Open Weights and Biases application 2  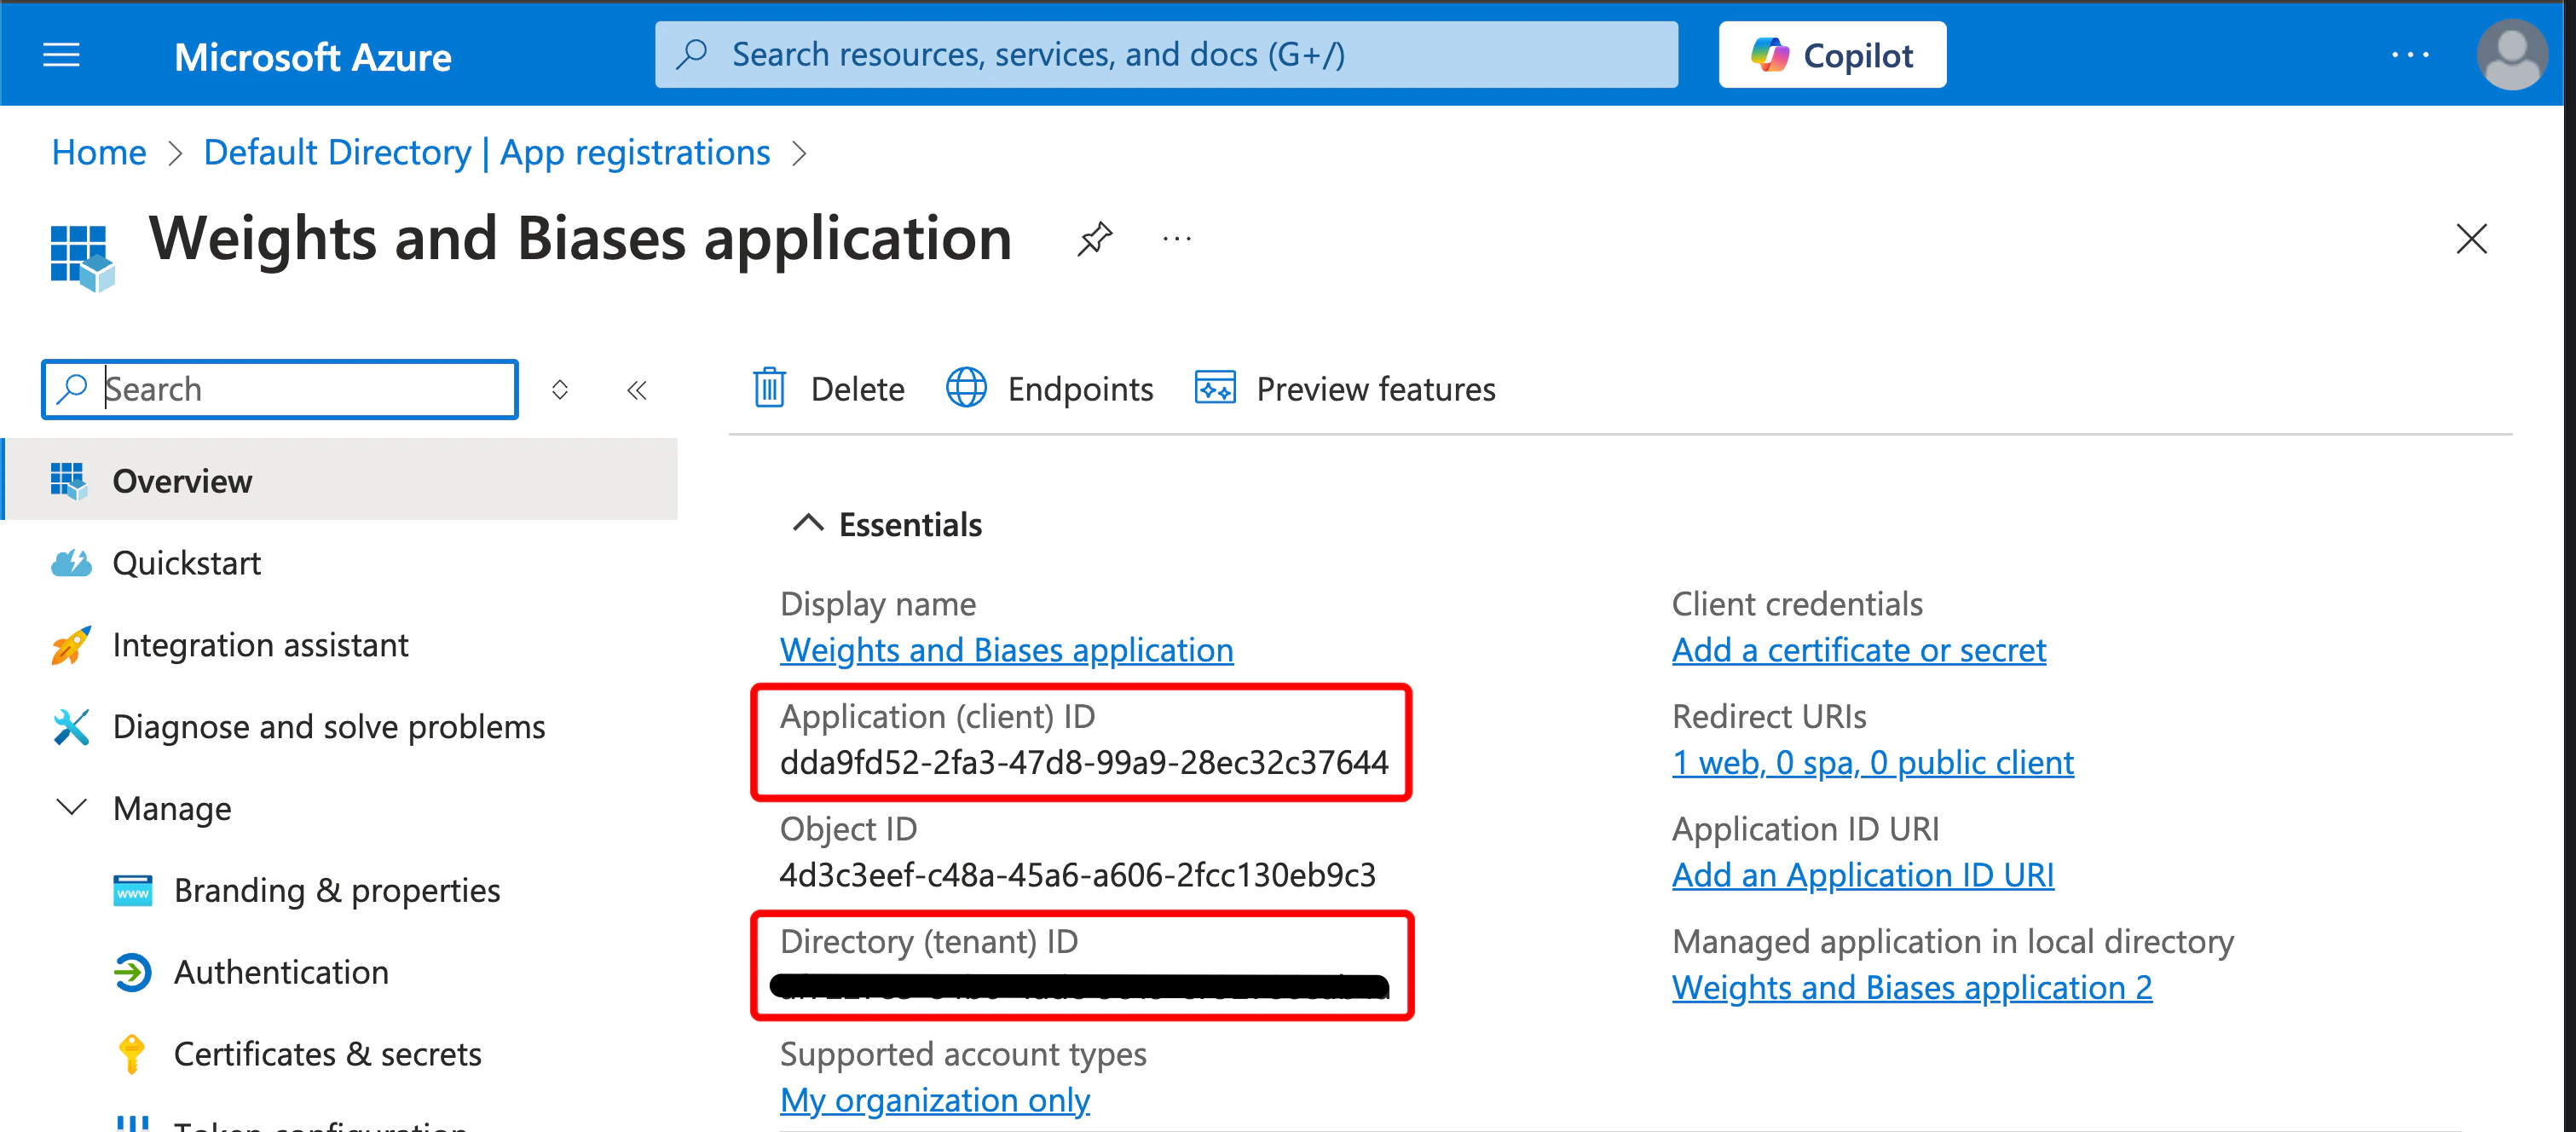point(1911,987)
